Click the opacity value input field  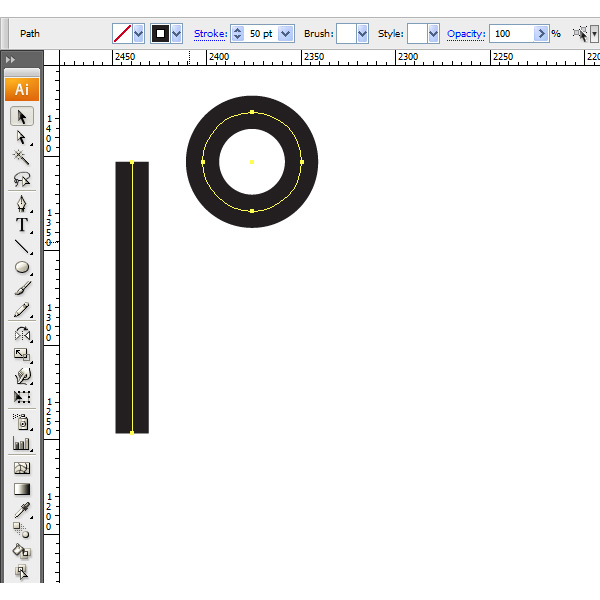511,34
